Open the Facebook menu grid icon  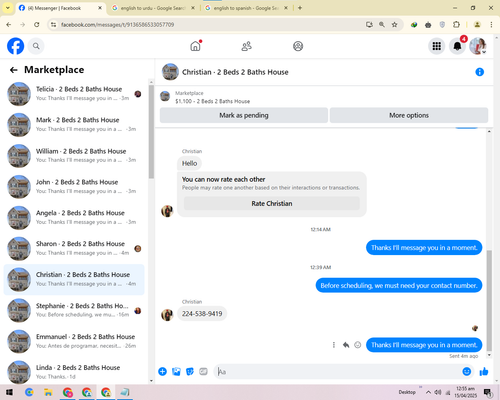pos(437,46)
